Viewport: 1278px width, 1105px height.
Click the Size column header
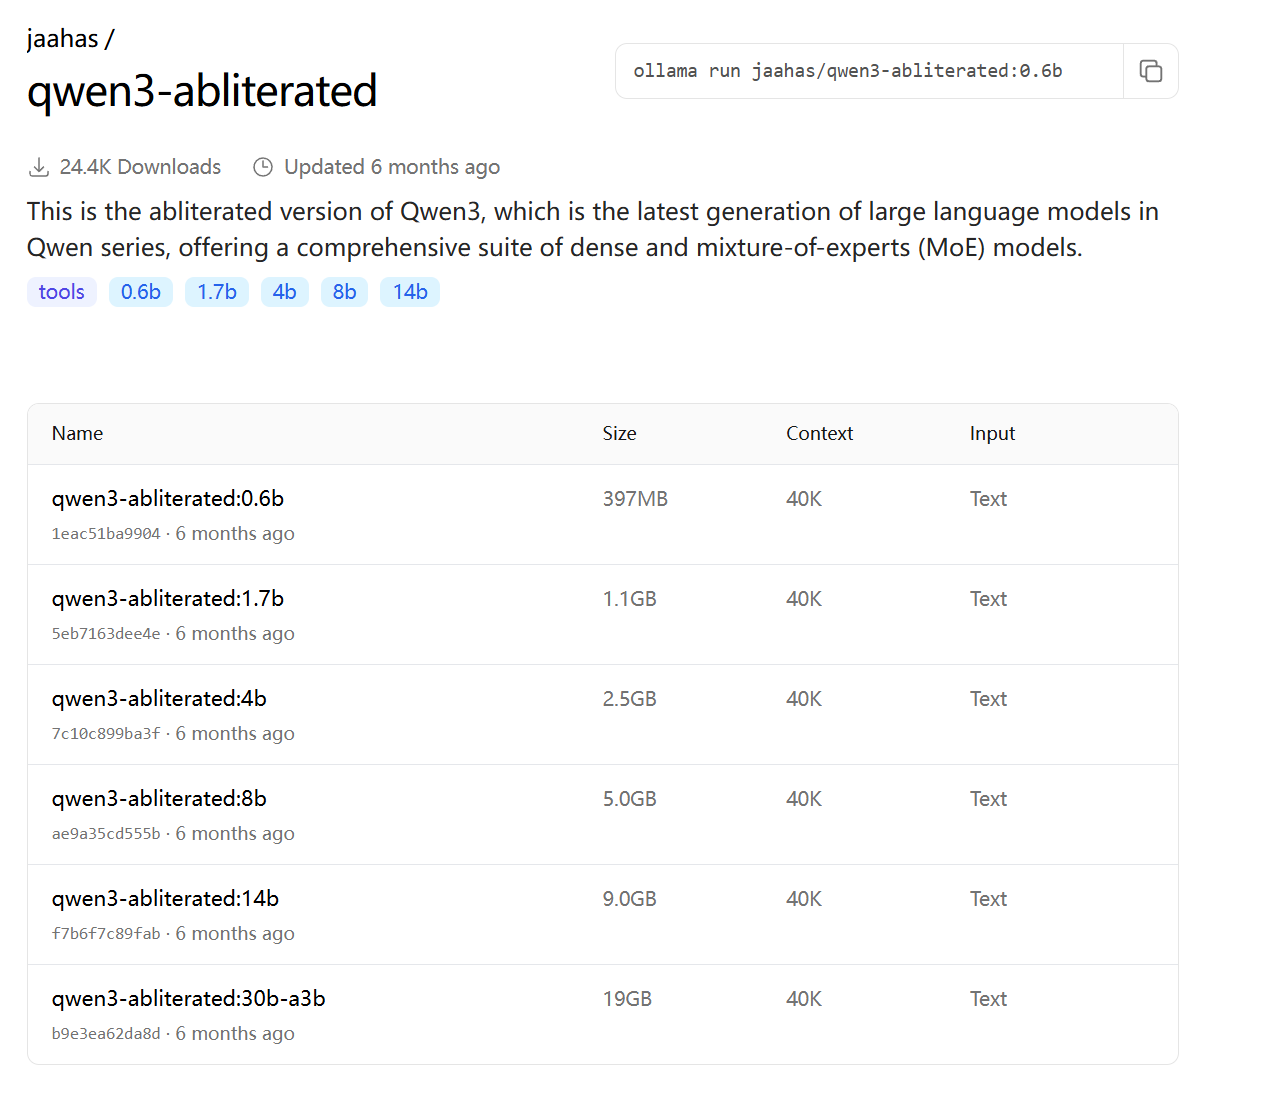(x=619, y=434)
